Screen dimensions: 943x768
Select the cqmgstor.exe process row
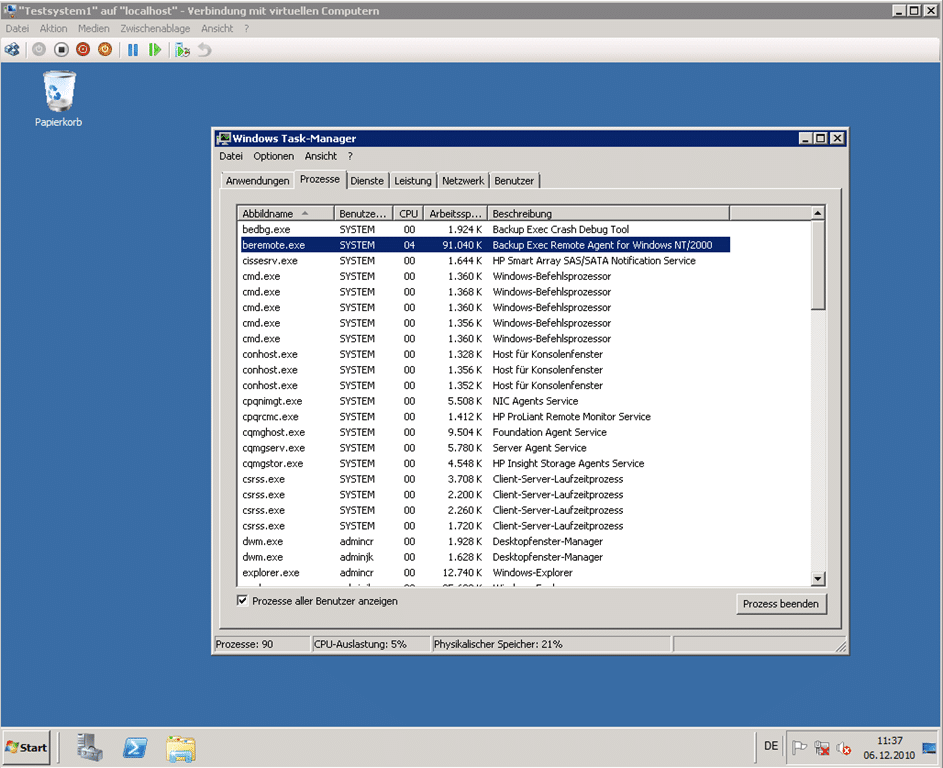point(485,464)
